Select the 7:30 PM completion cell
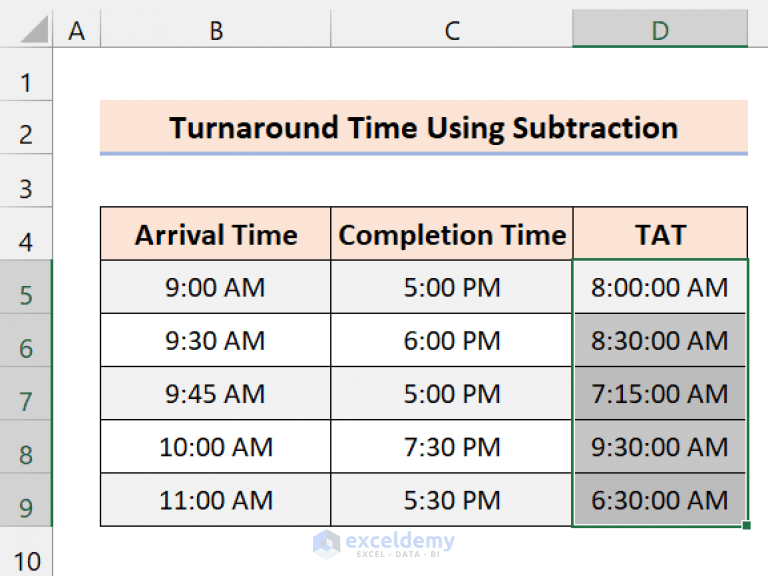Screen dimensions: 768x576 click(452, 446)
